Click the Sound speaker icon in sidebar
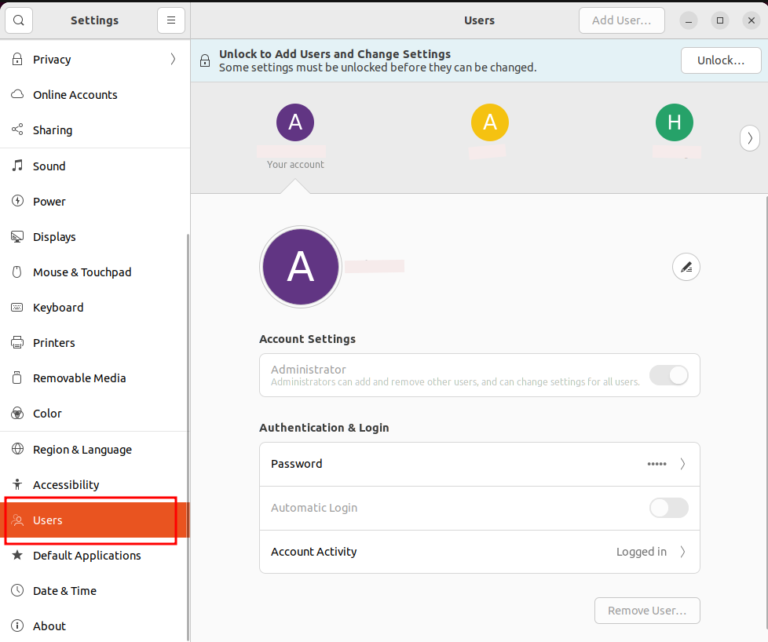Image resolution: width=768 pixels, height=642 pixels. pyautogui.click(x=17, y=166)
